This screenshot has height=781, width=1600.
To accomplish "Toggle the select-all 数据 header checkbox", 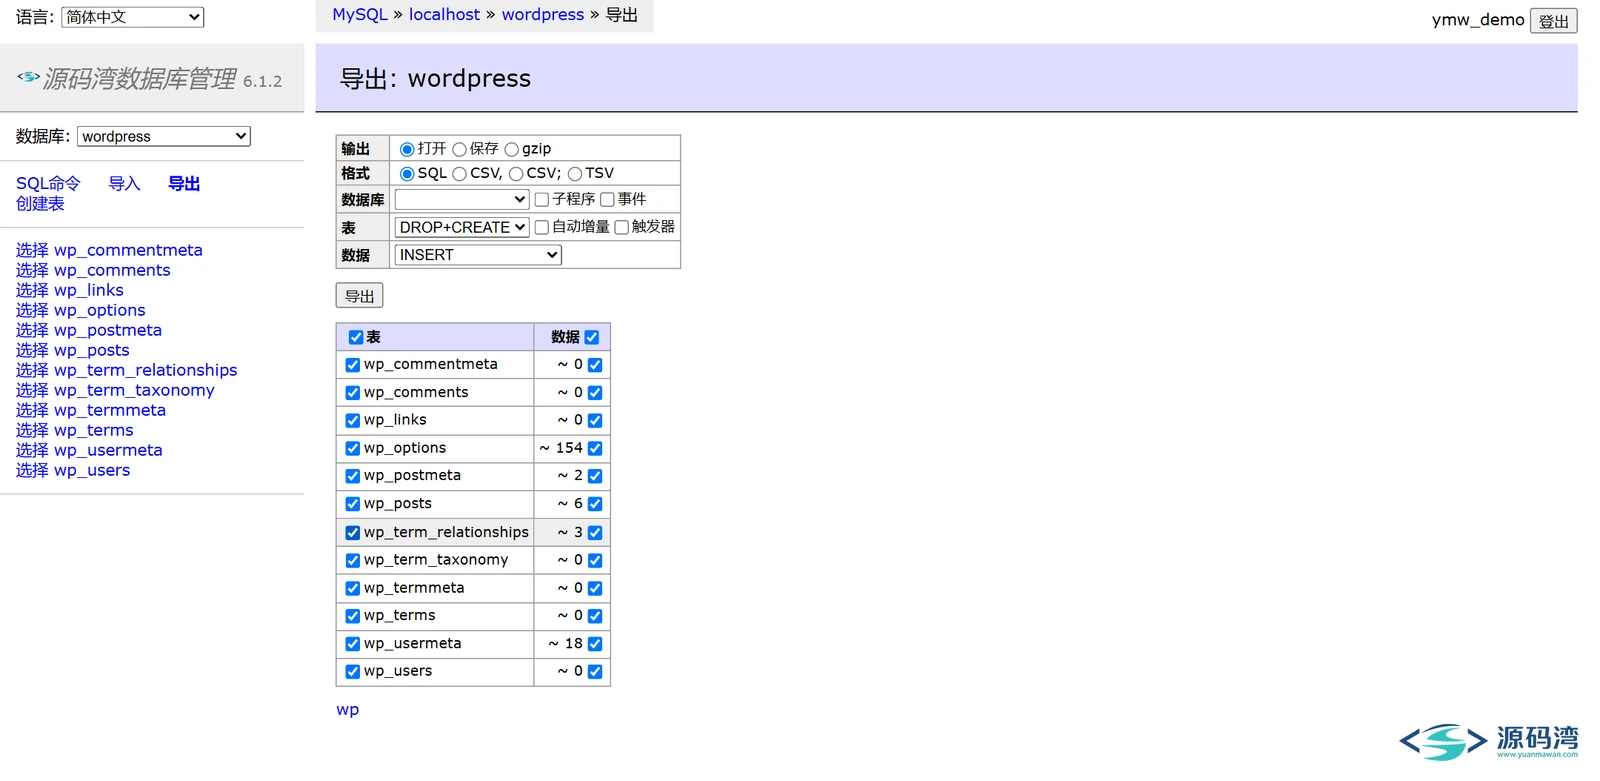I will coord(592,337).
